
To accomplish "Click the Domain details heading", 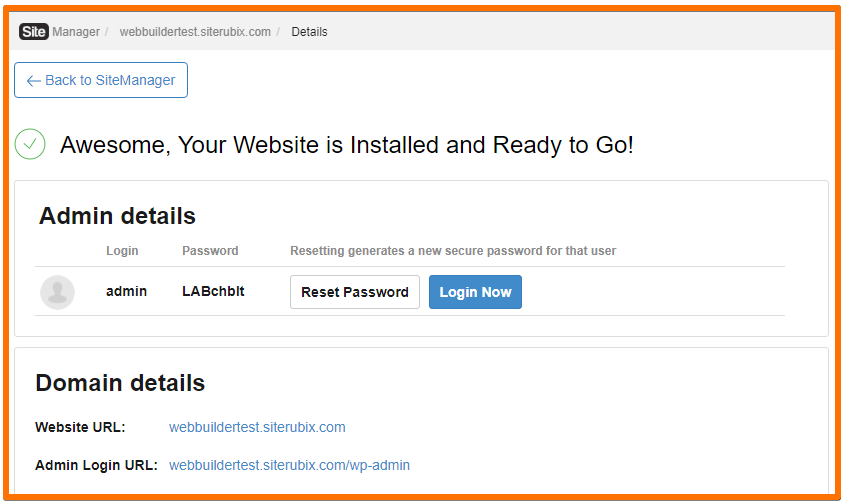I will pyautogui.click(x=120, y=383).
